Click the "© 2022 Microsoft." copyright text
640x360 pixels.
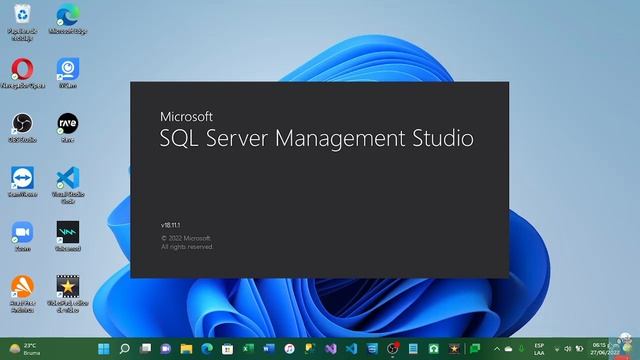coord(186,238)
